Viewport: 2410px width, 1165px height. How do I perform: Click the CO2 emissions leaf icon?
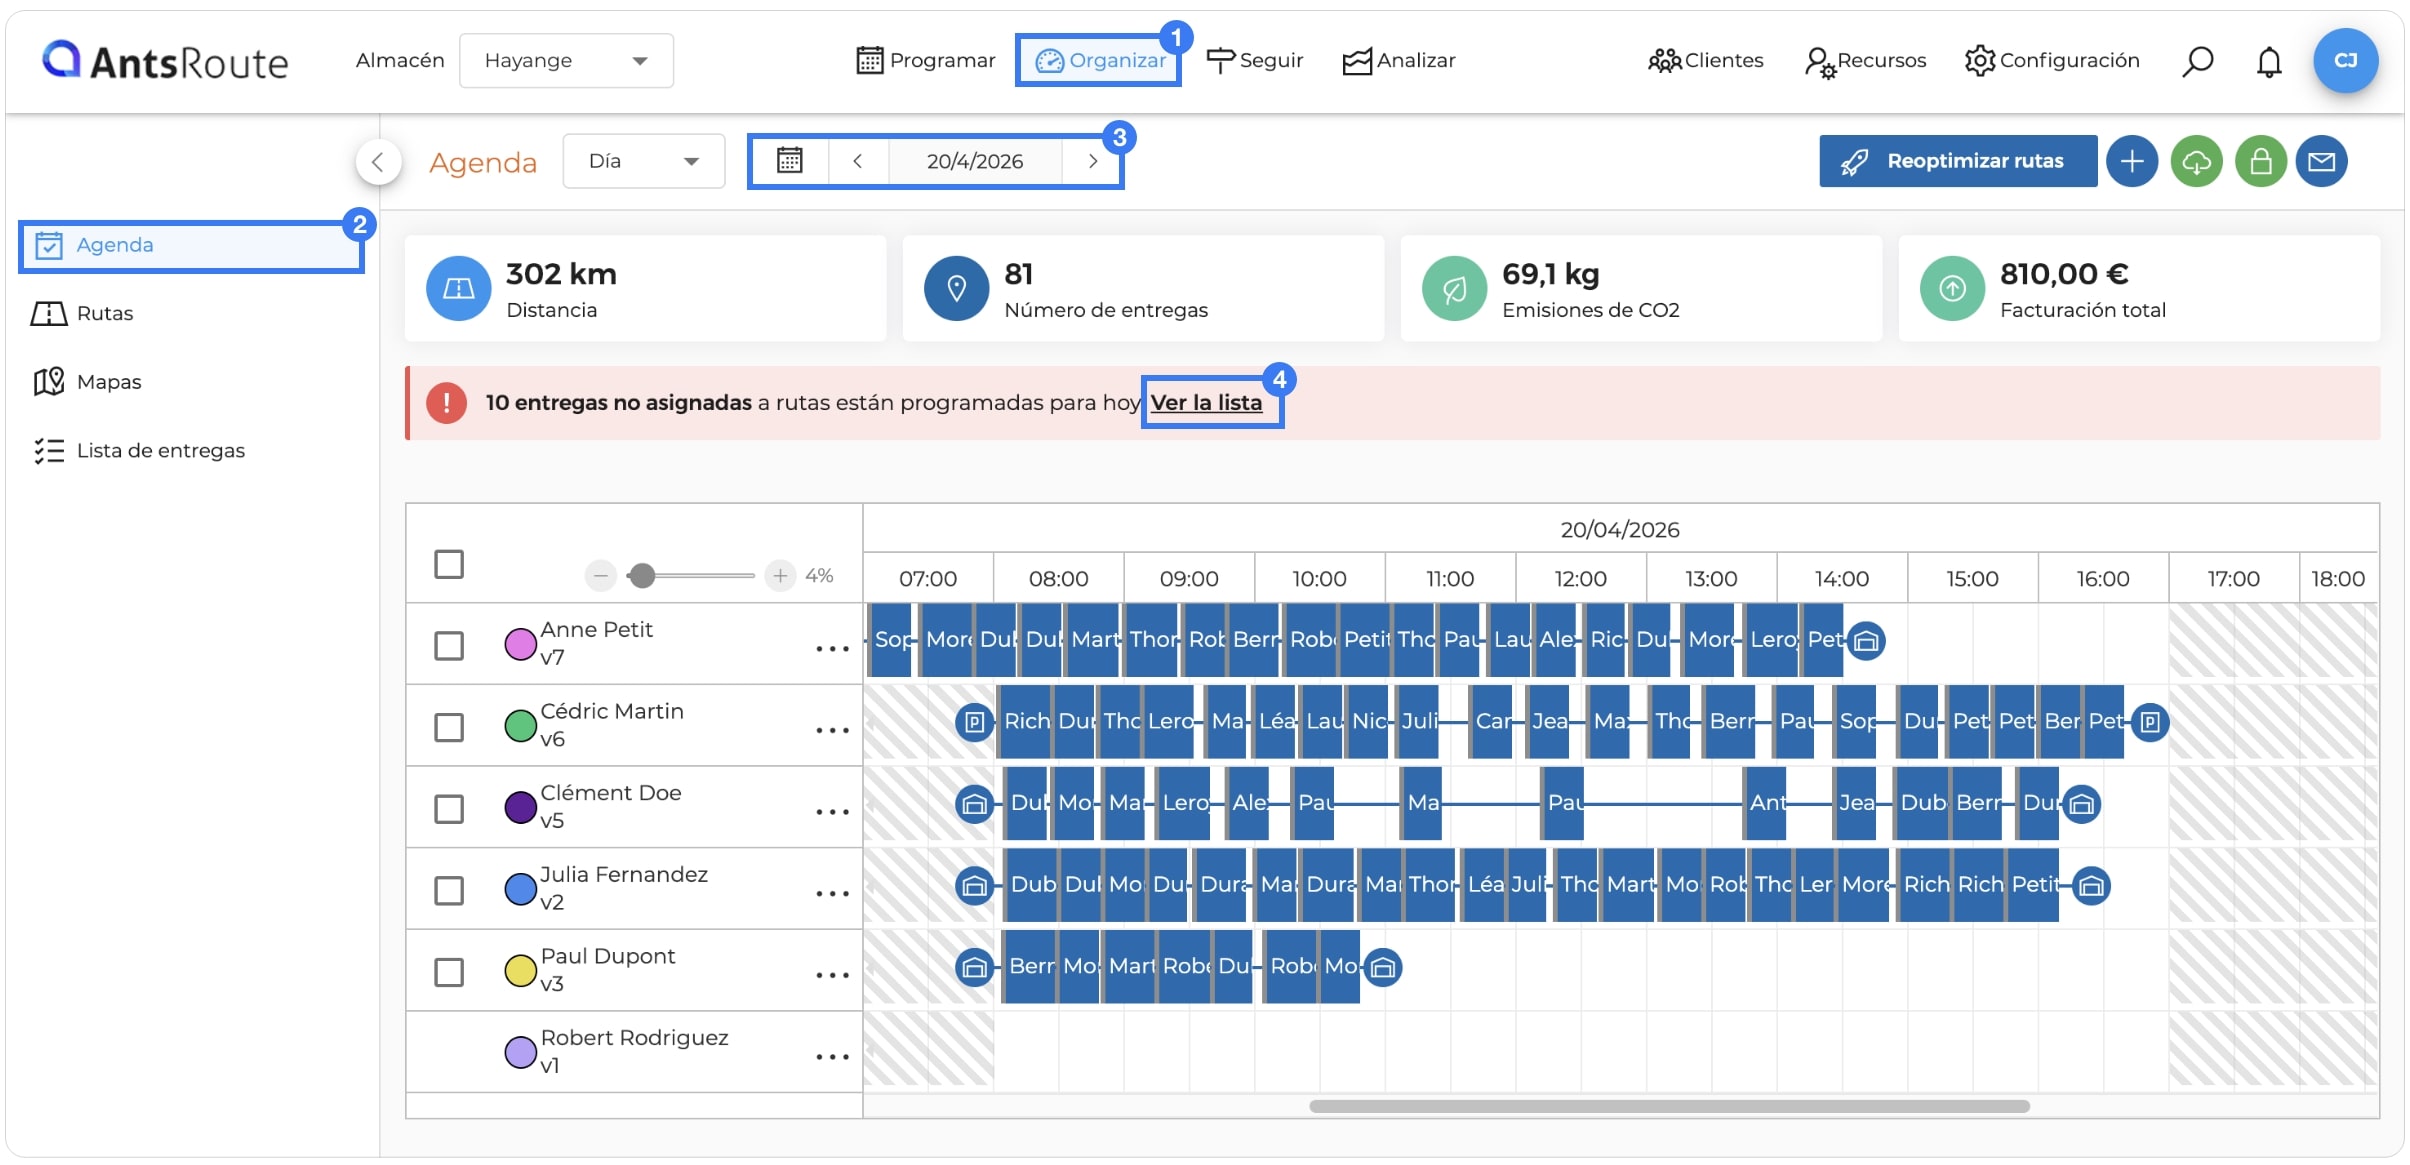tap(1454, 289)
